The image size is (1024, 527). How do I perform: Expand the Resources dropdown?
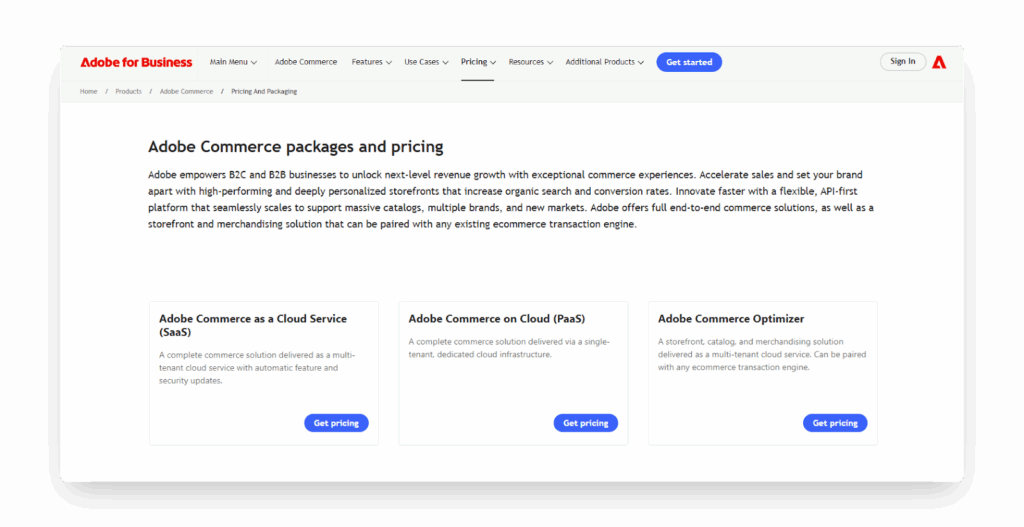coord(531,62)
